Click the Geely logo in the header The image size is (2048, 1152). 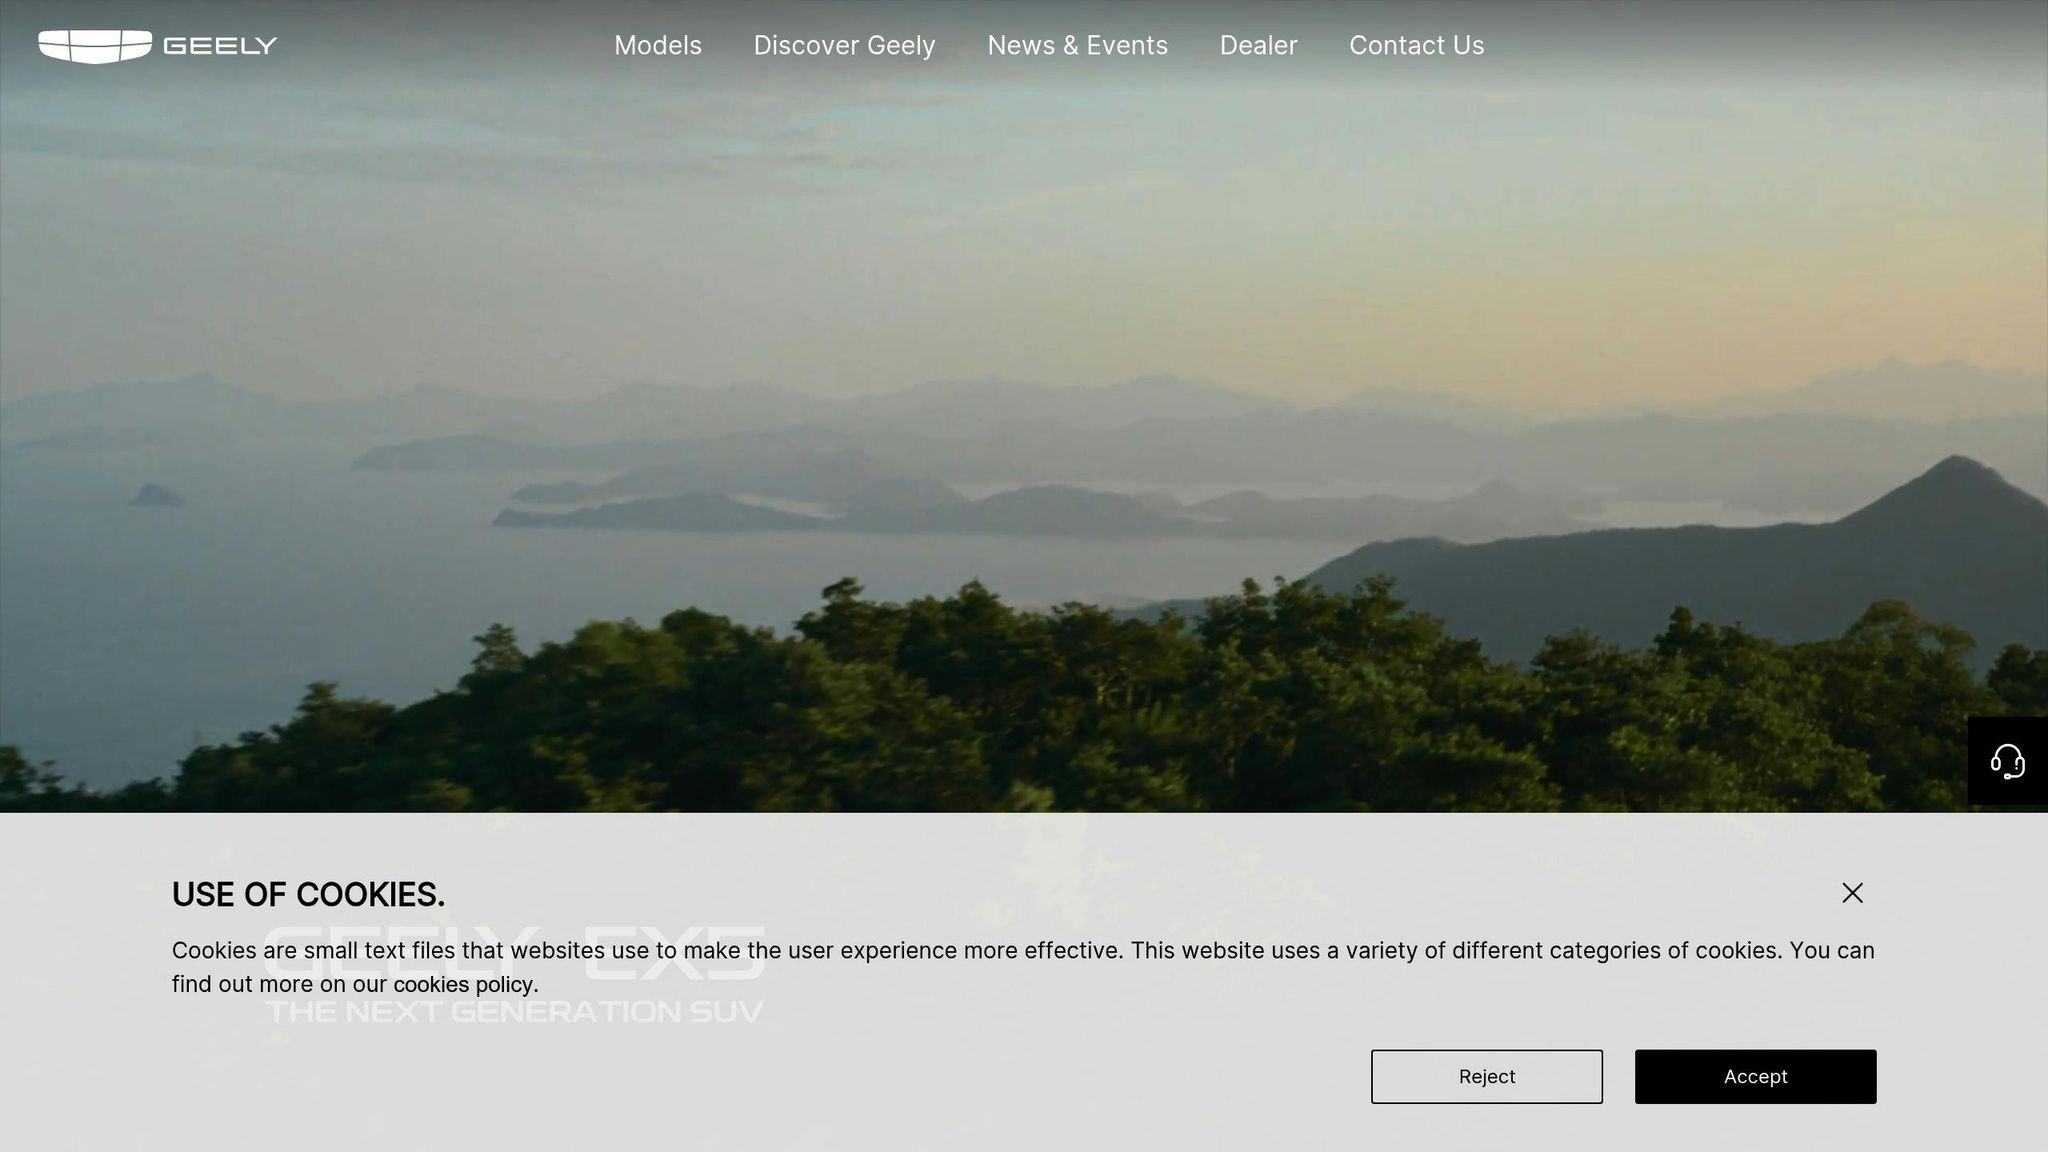[158, 46]
